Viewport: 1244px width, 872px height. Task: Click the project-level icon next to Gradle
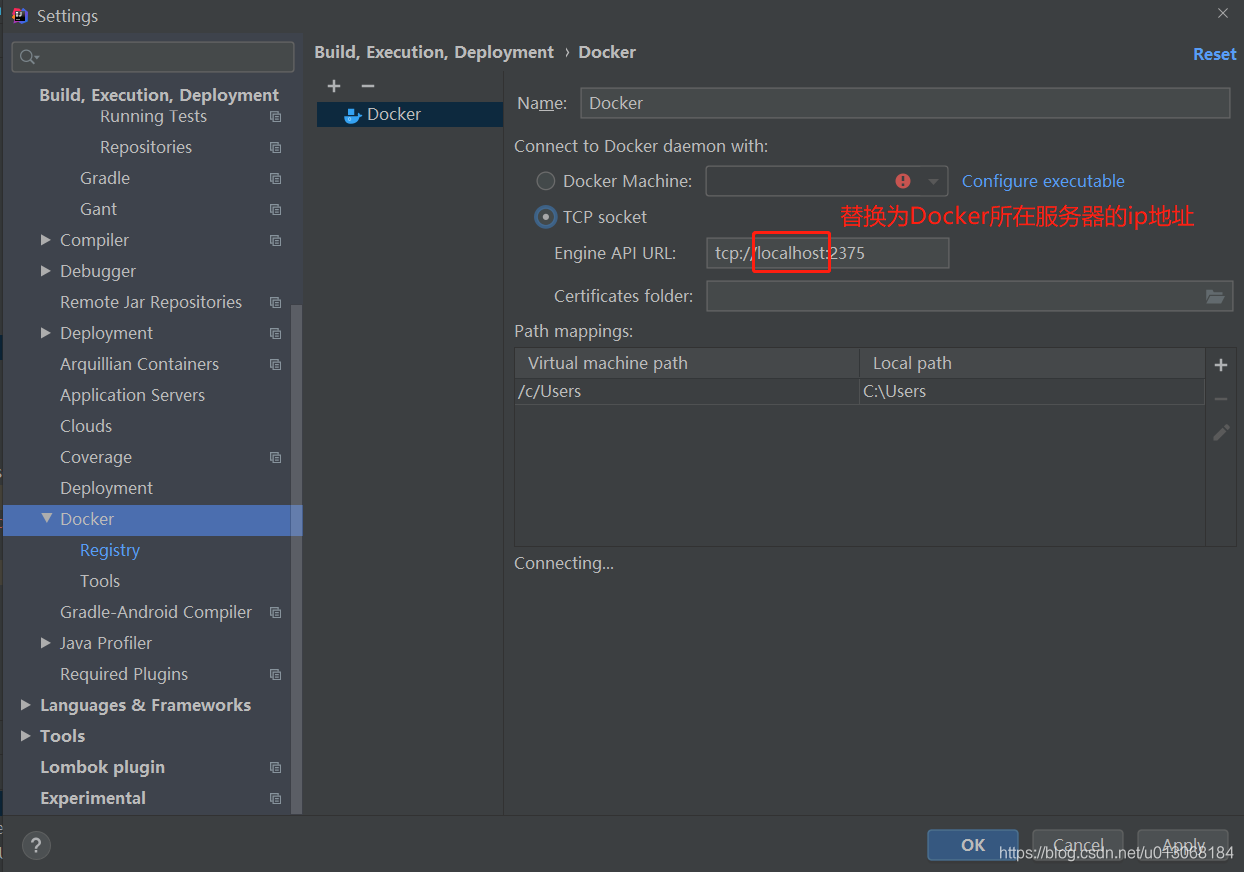276,179
